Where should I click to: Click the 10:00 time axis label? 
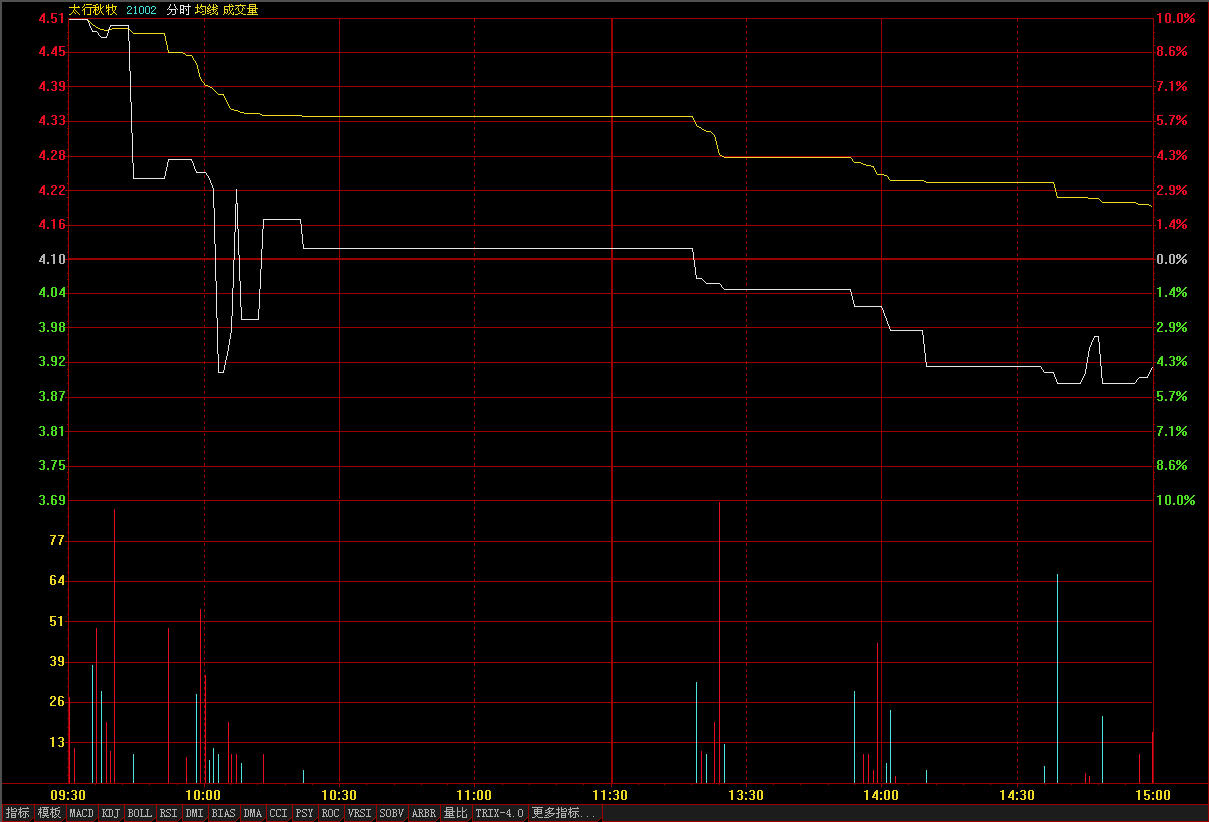[x=204, y=795]
